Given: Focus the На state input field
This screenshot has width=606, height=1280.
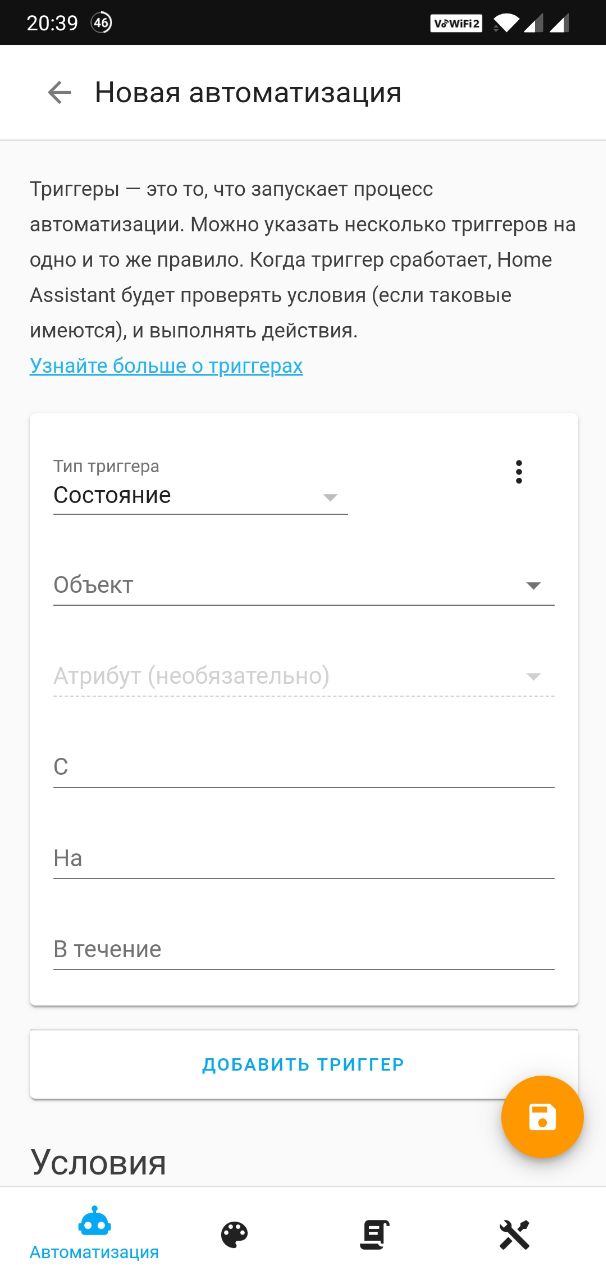Looking at the screenshot, I should click(x=303, y=859).
